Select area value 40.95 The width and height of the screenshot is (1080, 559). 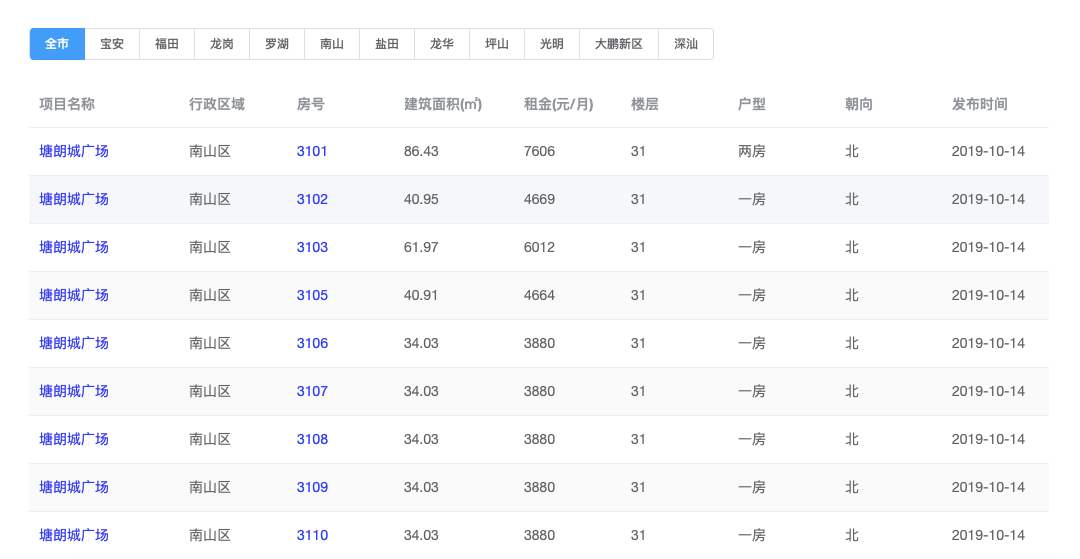(421, 200)
